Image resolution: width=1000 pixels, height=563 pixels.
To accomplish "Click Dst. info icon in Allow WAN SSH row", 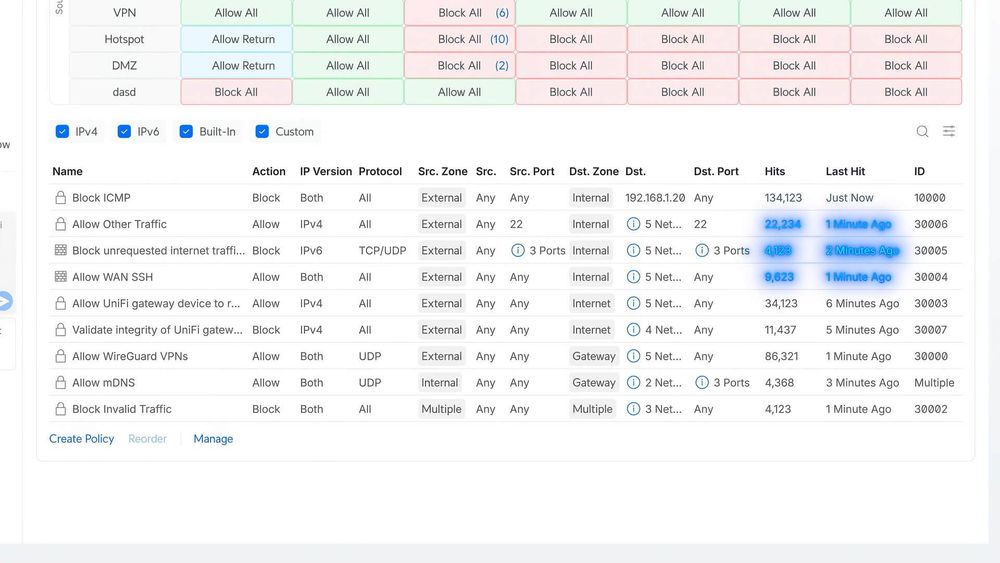I will click(633, 277).
